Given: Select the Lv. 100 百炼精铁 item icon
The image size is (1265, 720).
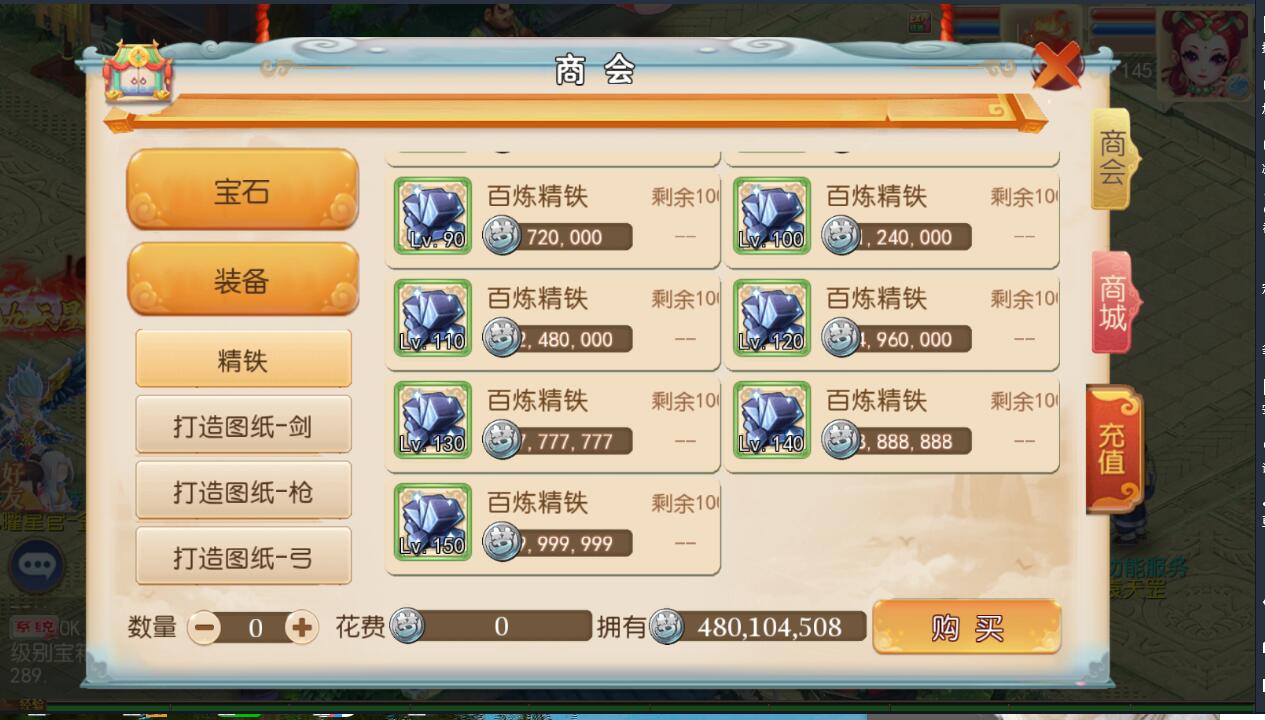Looking at the screenshot, I should coord(772,216).
